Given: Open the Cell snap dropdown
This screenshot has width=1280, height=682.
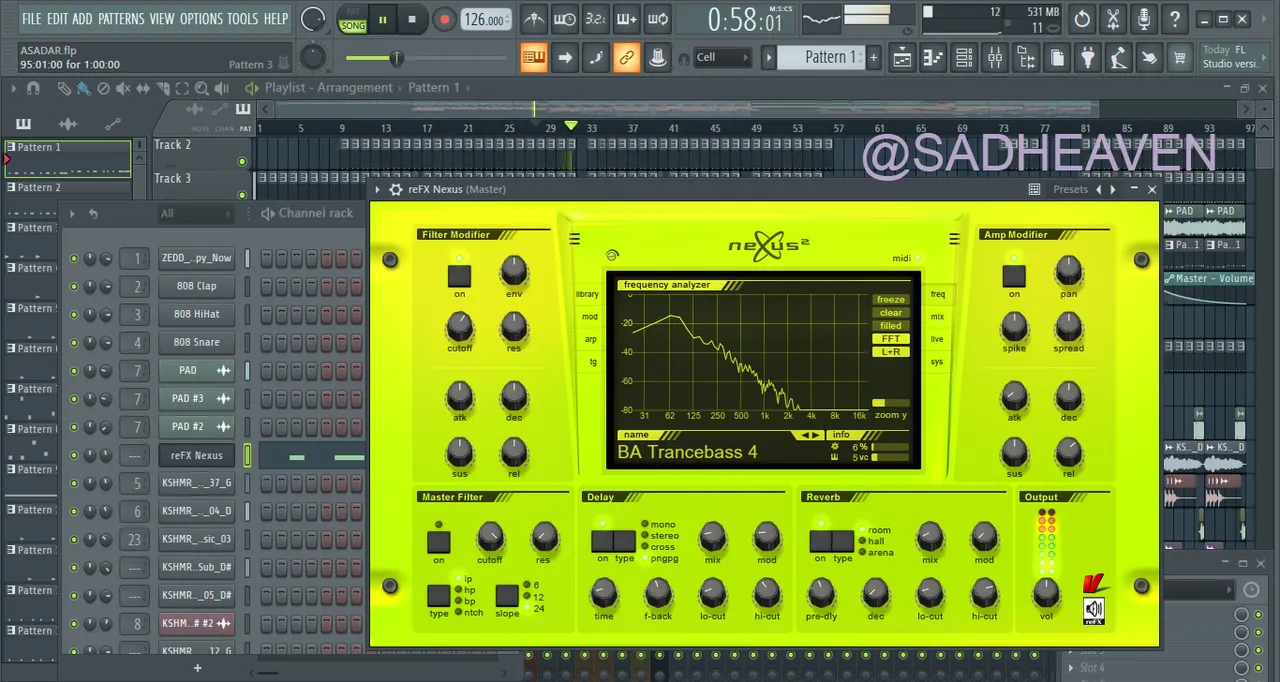Looking at the screenshot, I should (x=722, y=57).
